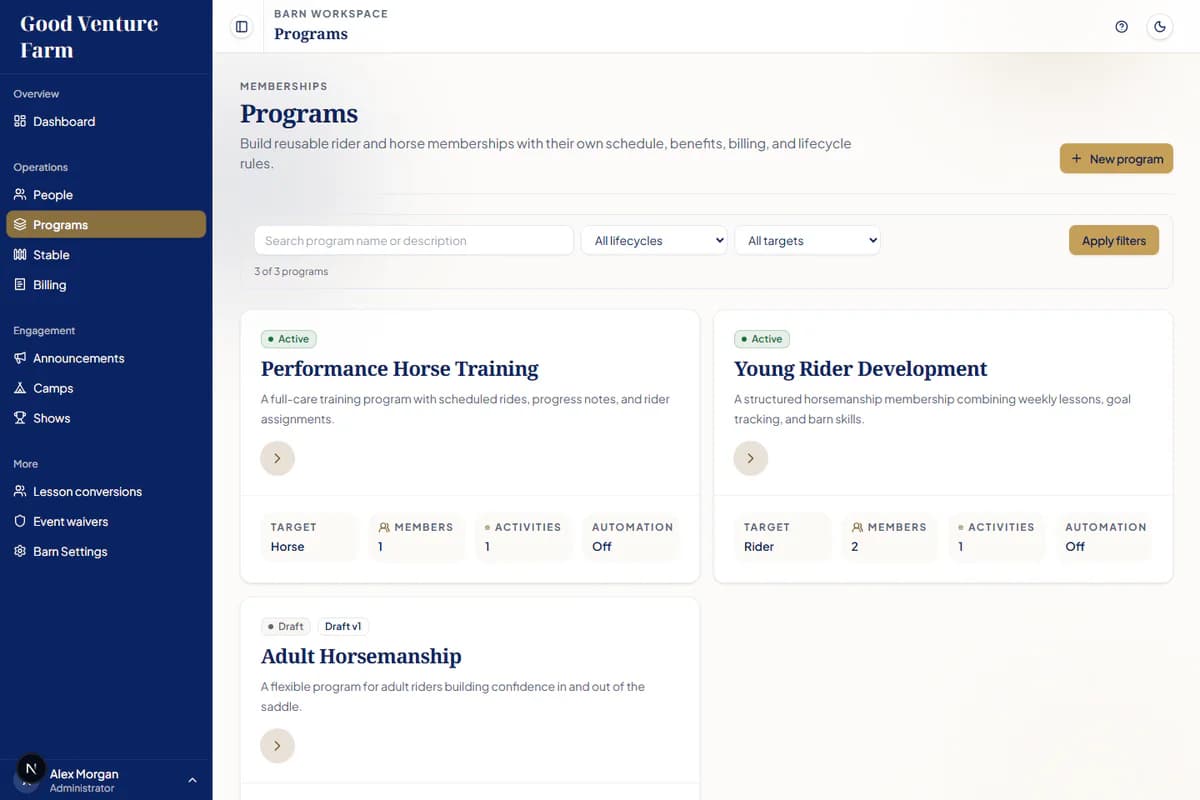Open Adult Horsemanship arrow button
Image resolution: width=1200 pixels, height=800 pixels.
(277, 745)
